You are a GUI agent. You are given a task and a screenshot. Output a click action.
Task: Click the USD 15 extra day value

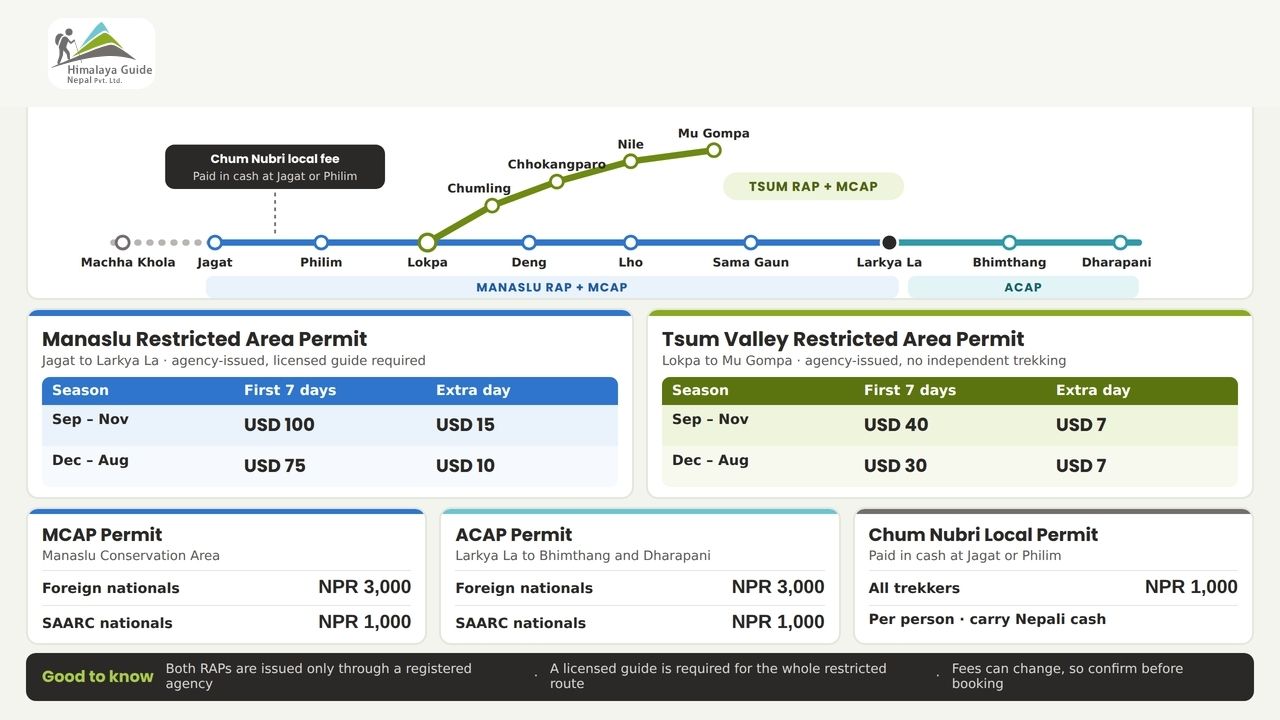(465, 424)
